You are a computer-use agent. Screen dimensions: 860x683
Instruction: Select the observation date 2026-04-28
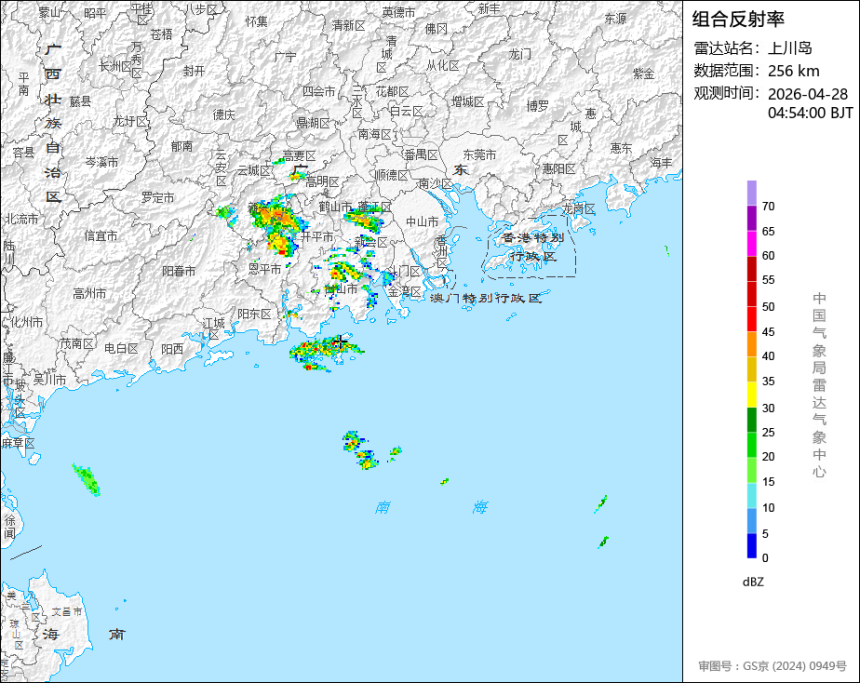tap(807, 94)
